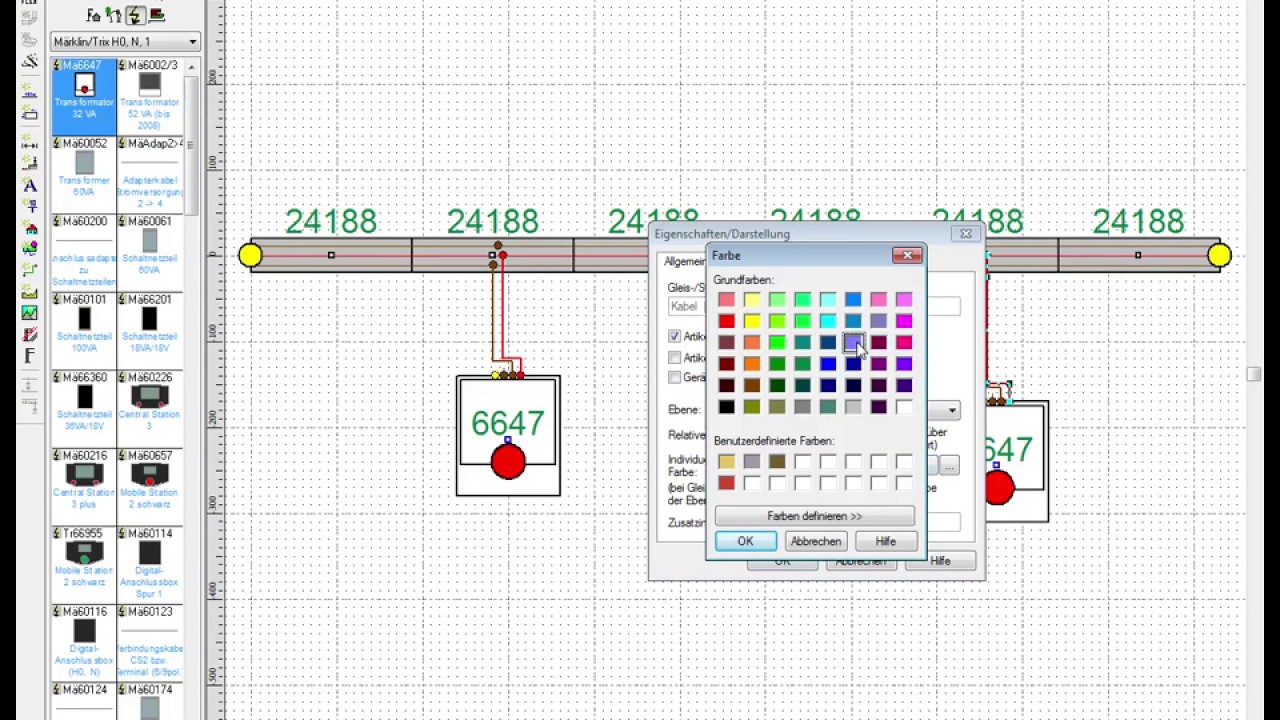Pick the brown custom color swatch
The height and width of the screenshot is (720, 1280).
(x=777, y=462)
